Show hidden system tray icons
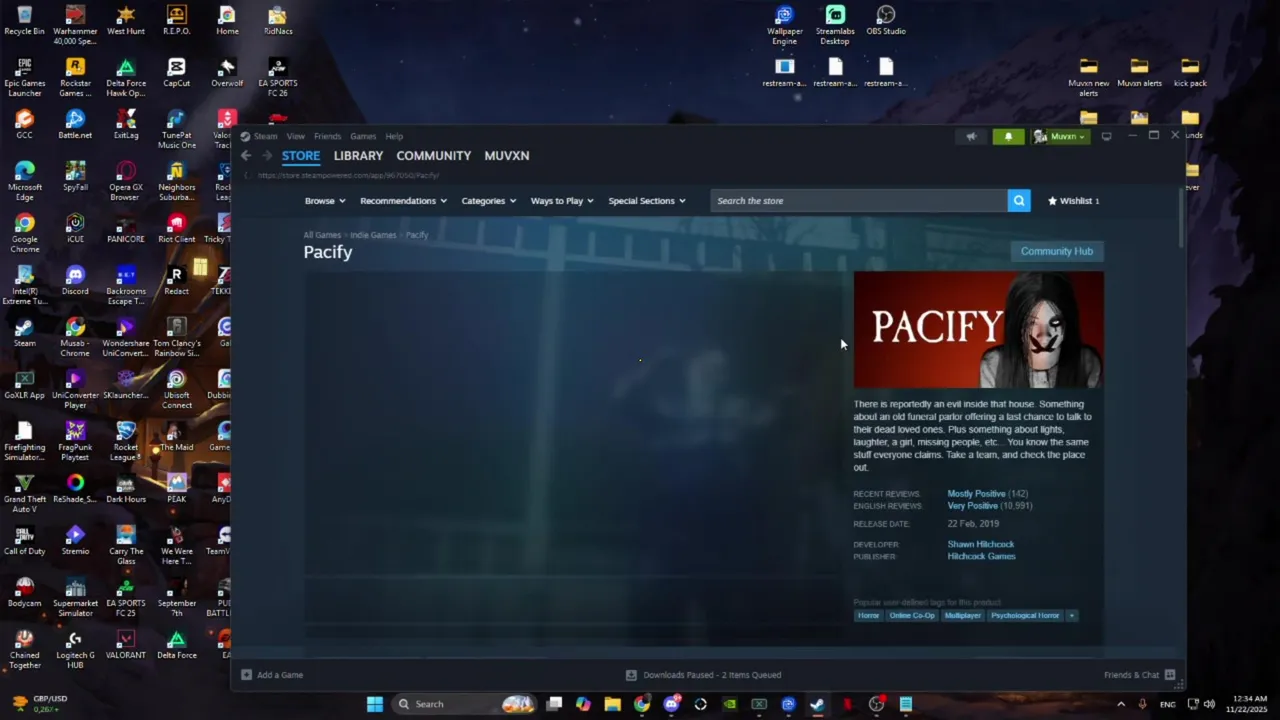This screenshot has height=720, width=1280. (x=1121, y=704)
